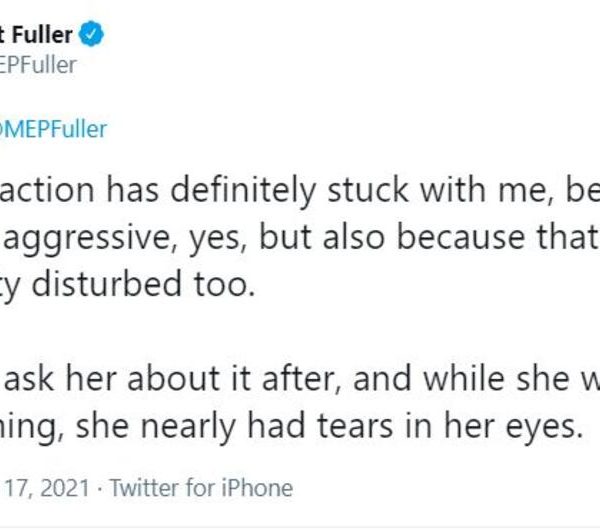Viewport: 600px width, 532px height.
Task: Click the gray EPFuller handle below name
Action: click(38, 66)
